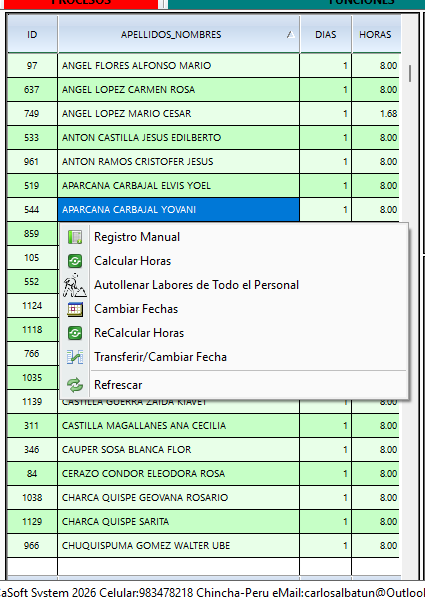This screenshot has height=606, width=428.
Task: Click the Calcular Horas green icon
Action: [75, 261]
